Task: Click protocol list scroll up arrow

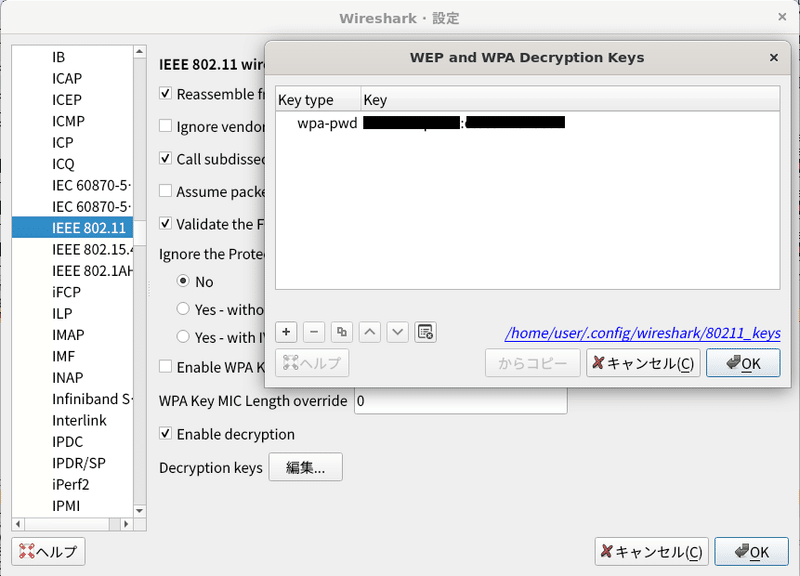Action: tap(139, 52)
